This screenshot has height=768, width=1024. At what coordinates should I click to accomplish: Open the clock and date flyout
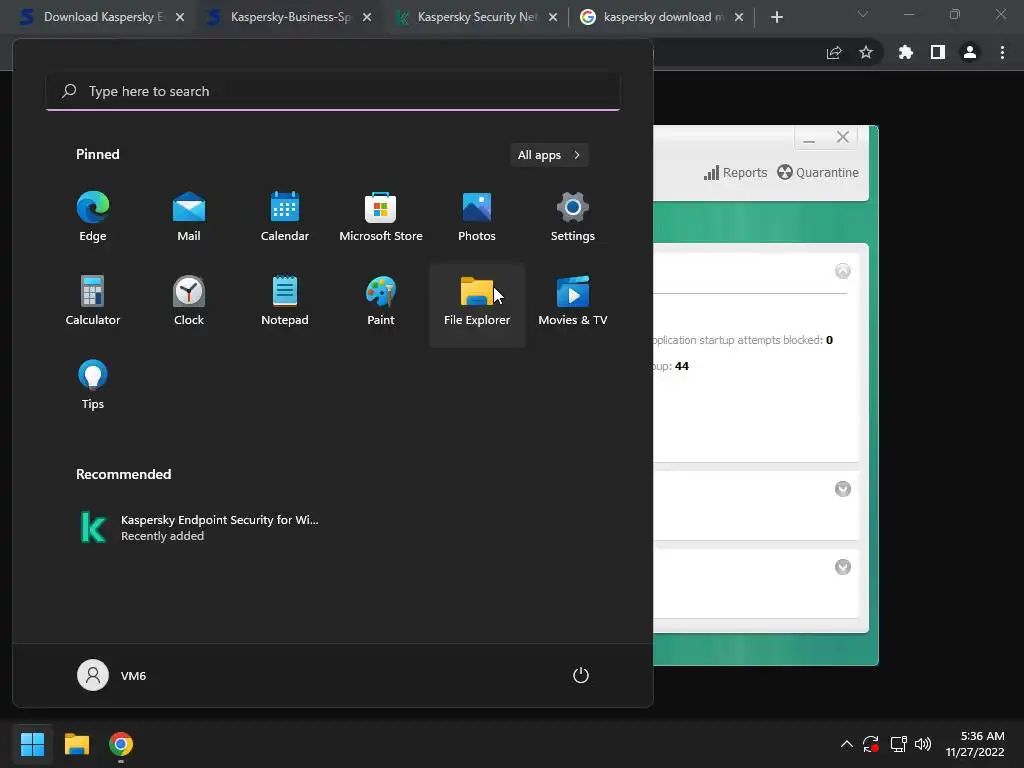(x=975, y=744)
